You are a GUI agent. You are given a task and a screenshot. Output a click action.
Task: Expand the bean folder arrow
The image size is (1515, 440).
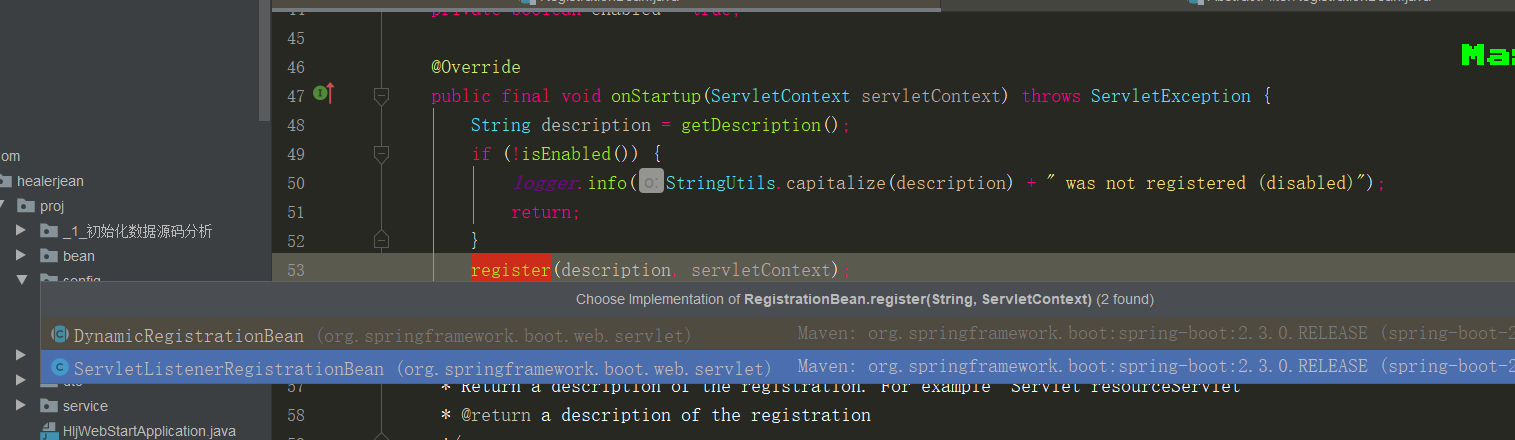(21, 256)
